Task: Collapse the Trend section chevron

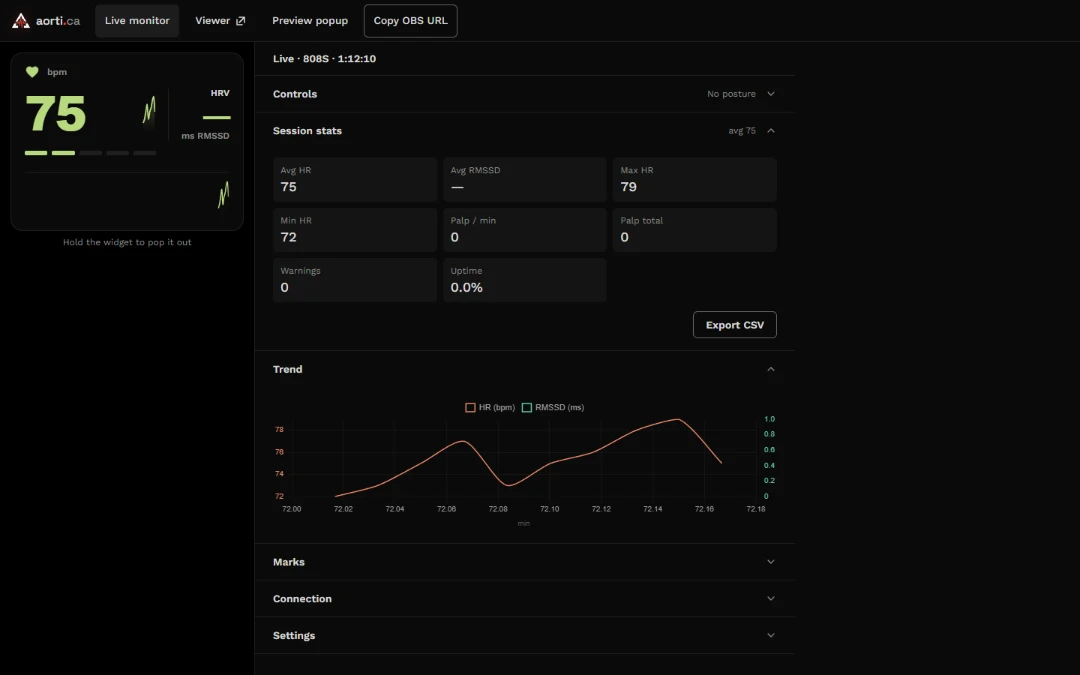Action: pyautogui.click(x=771, y=369)
